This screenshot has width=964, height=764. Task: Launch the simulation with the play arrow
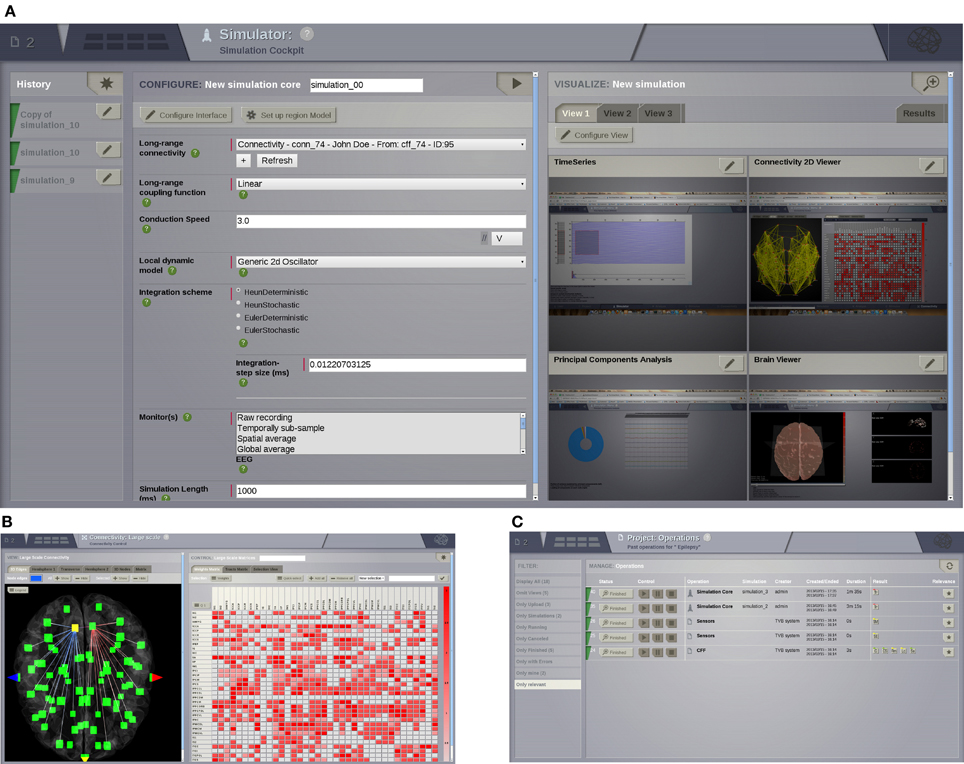(516, 83)
